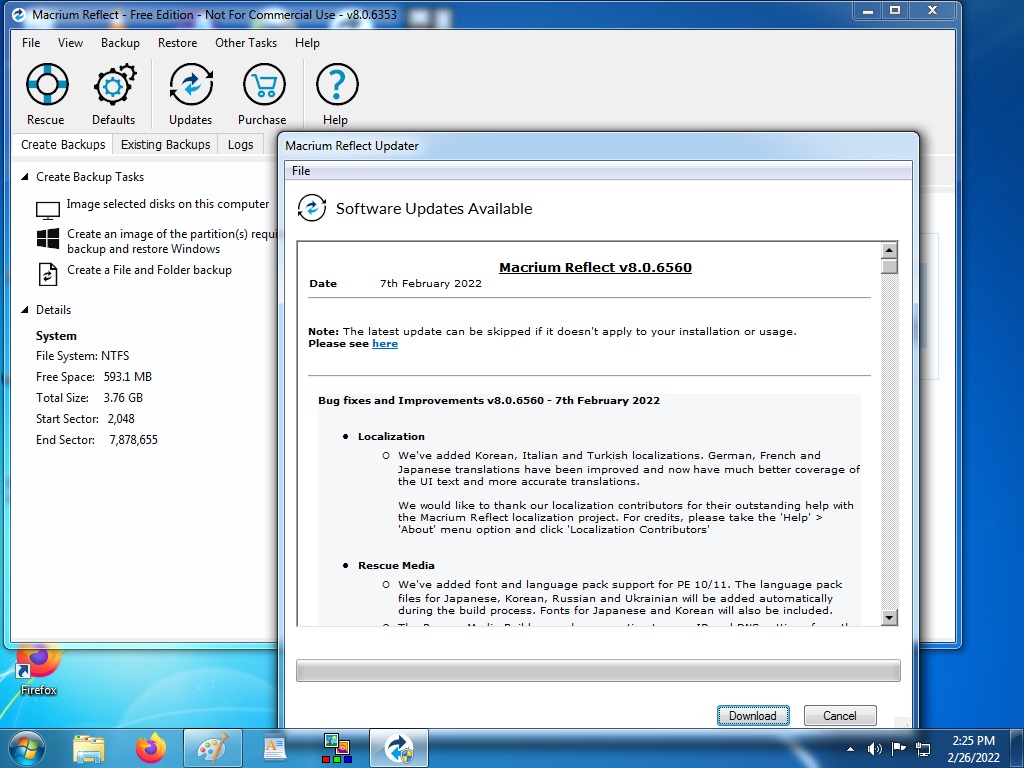Open the Rescue toolbar icon
The width and height of the screenshot is (1024, 768).
point(46,84)
